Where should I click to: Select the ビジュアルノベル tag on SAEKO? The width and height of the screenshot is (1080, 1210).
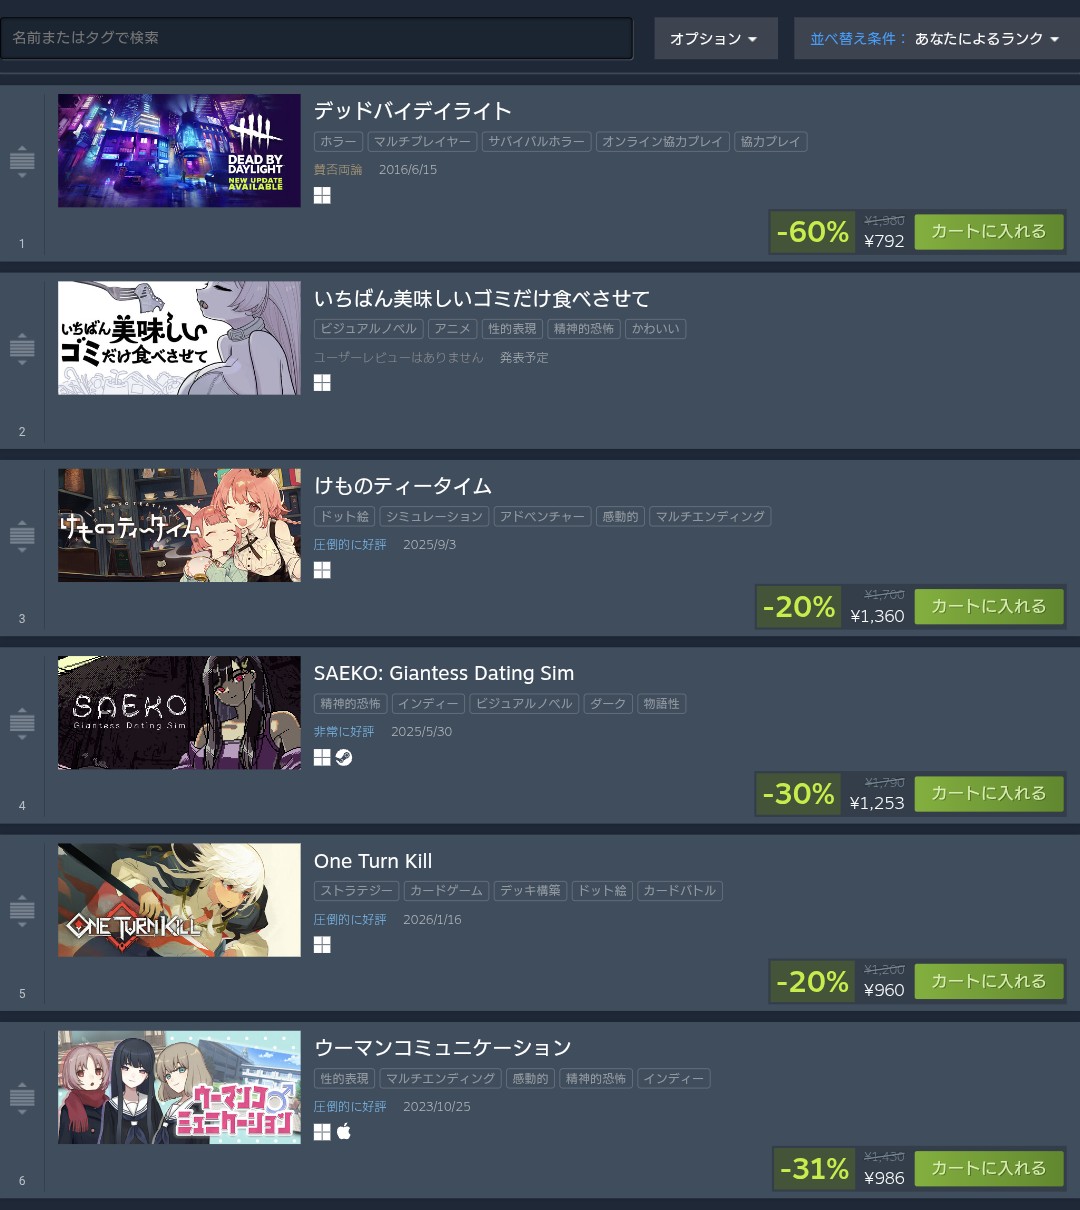524,704
